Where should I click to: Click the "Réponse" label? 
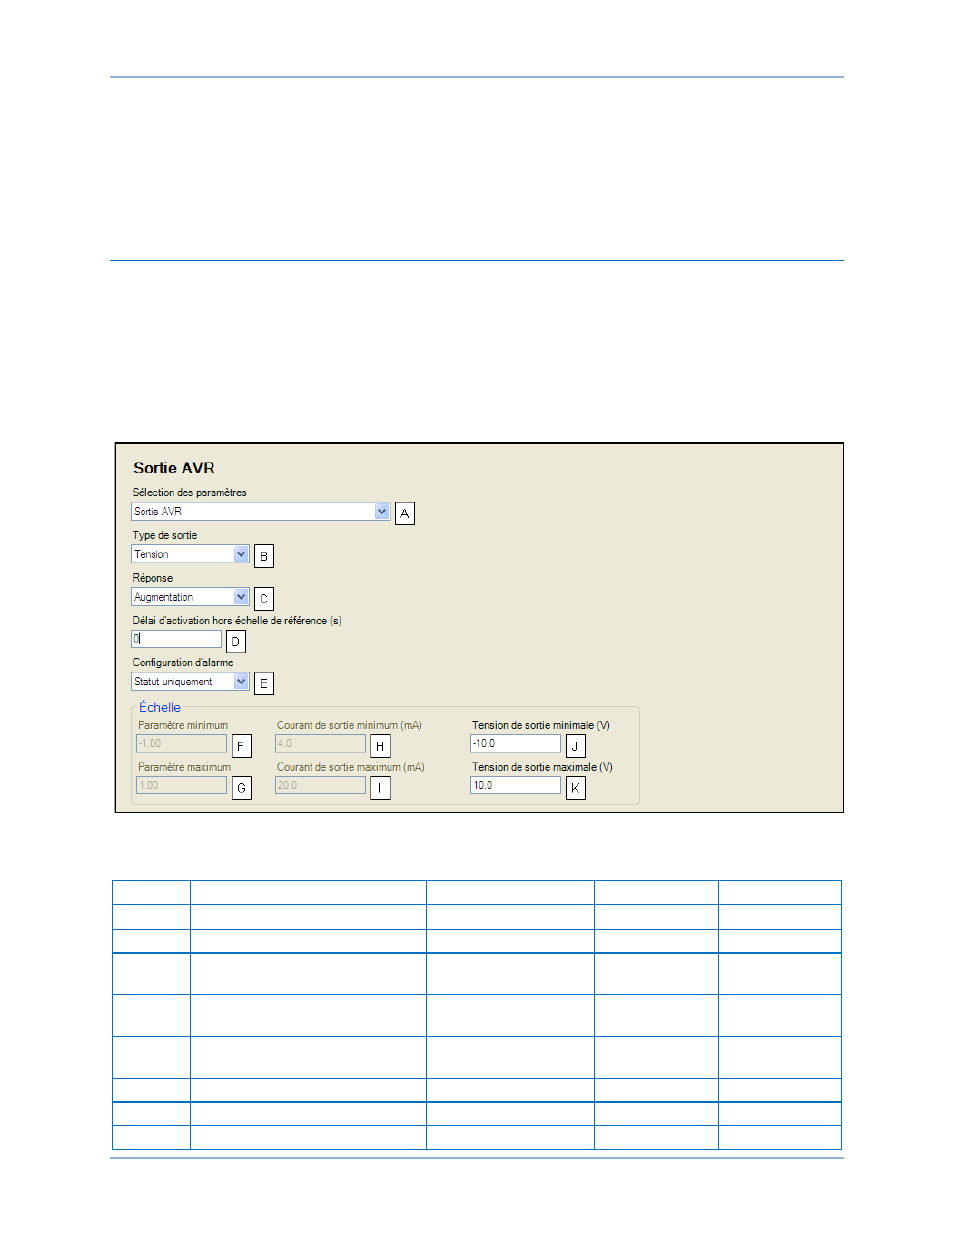tap(153, 578)
